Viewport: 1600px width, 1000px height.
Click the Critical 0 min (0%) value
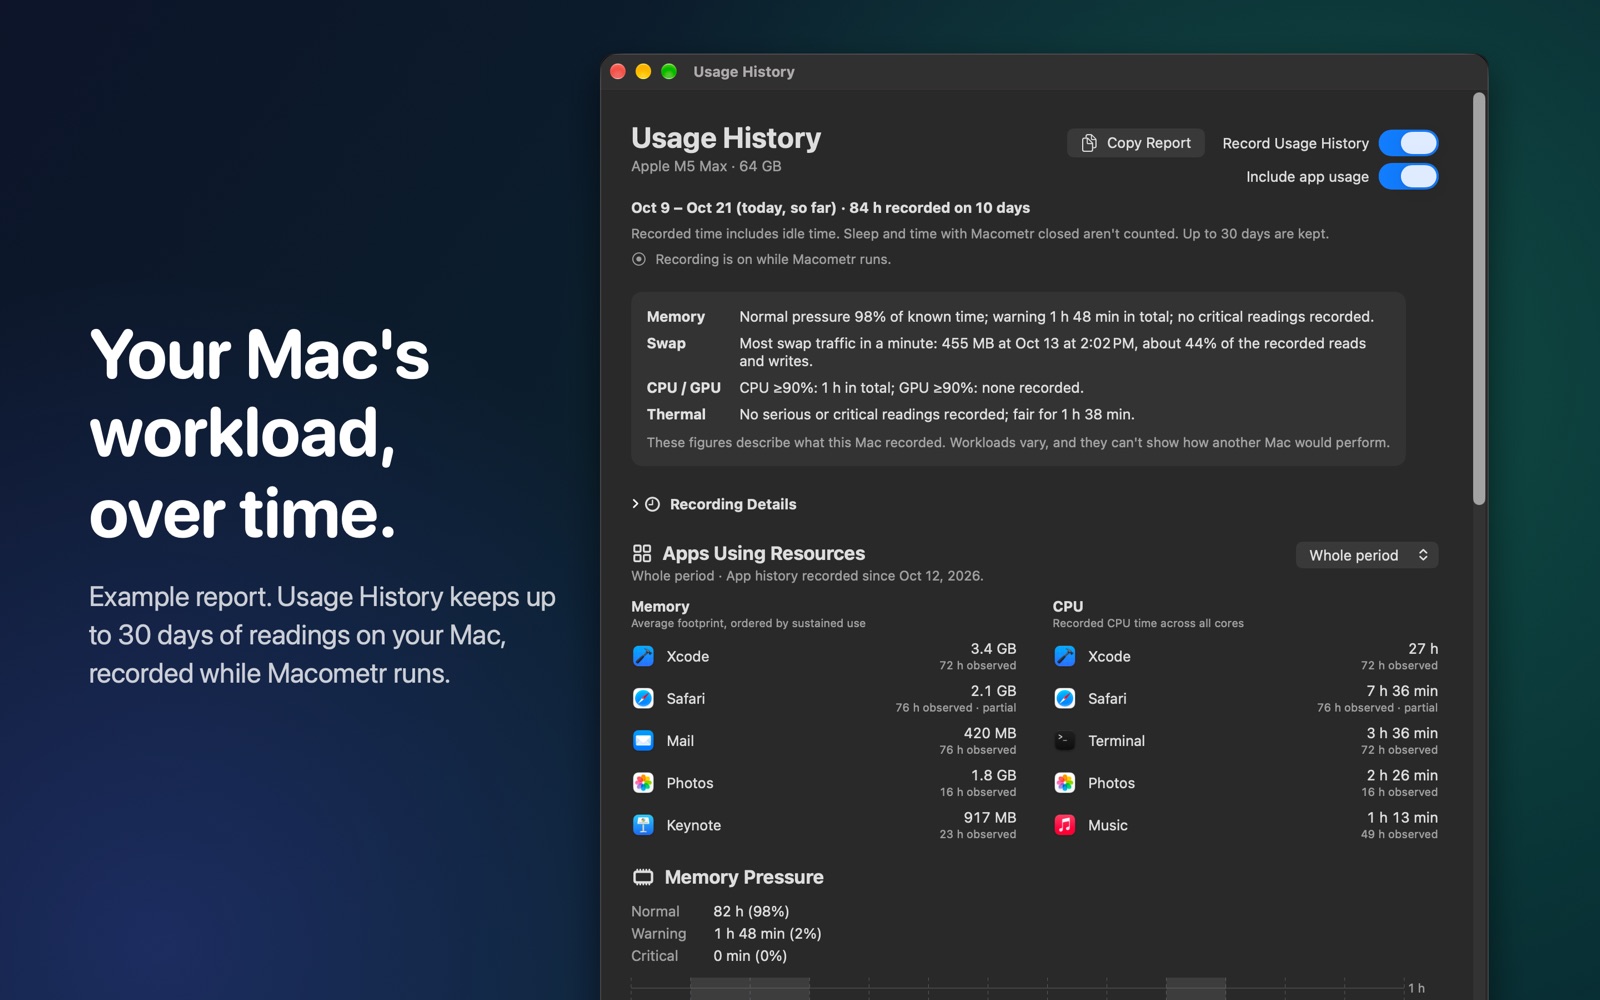[x=750, y=956]
